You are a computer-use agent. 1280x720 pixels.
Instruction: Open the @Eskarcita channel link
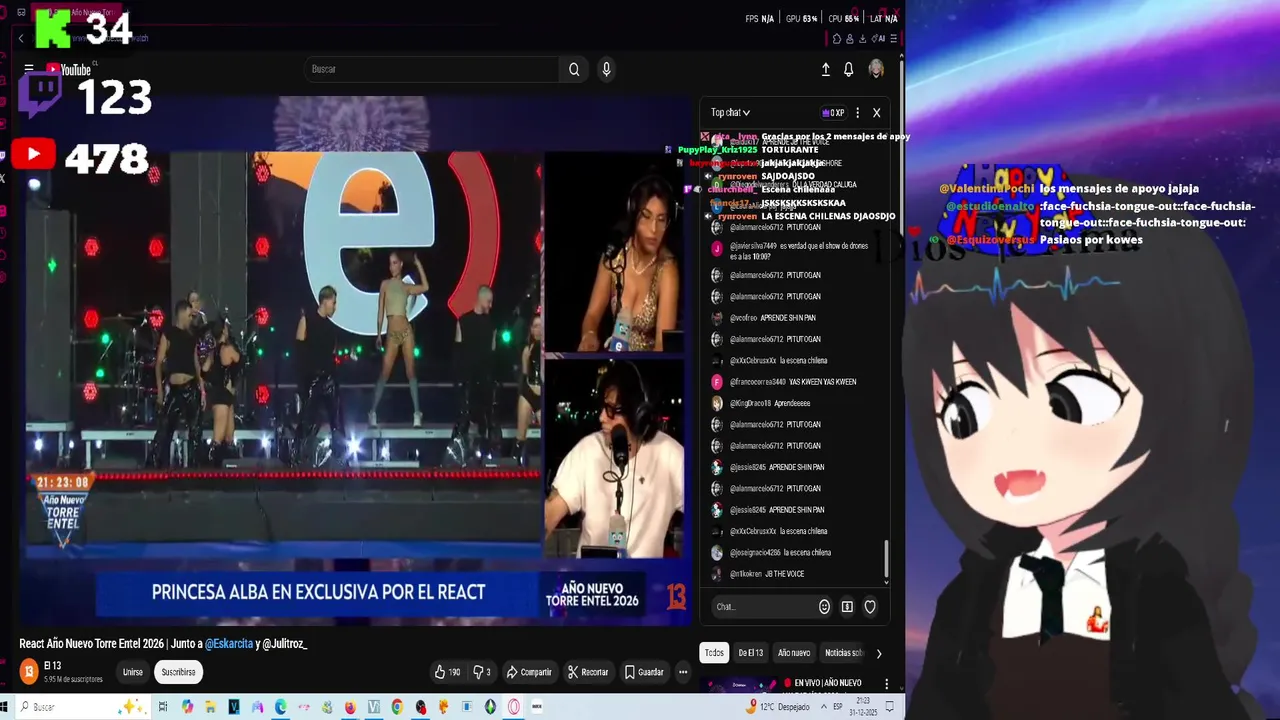[x=229, y=644]
